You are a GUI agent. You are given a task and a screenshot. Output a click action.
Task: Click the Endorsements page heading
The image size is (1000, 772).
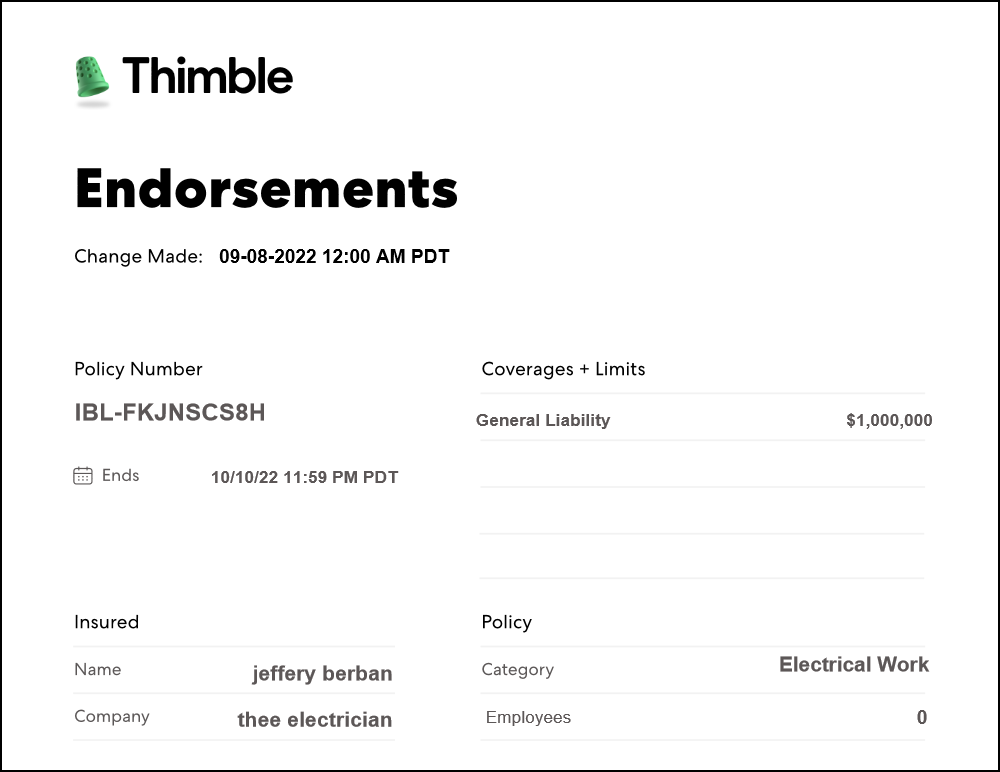point(266,188)
